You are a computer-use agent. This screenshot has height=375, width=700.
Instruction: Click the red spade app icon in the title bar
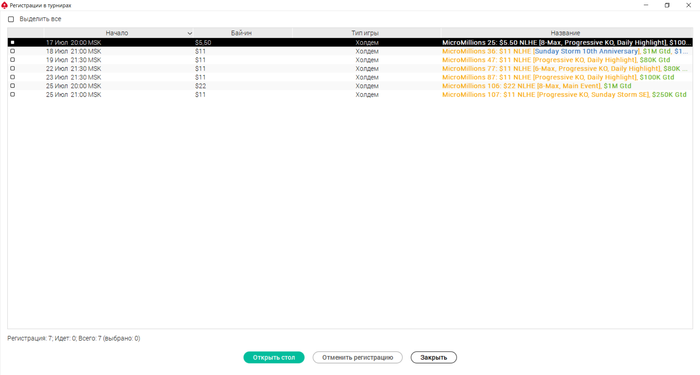[4, 5]
